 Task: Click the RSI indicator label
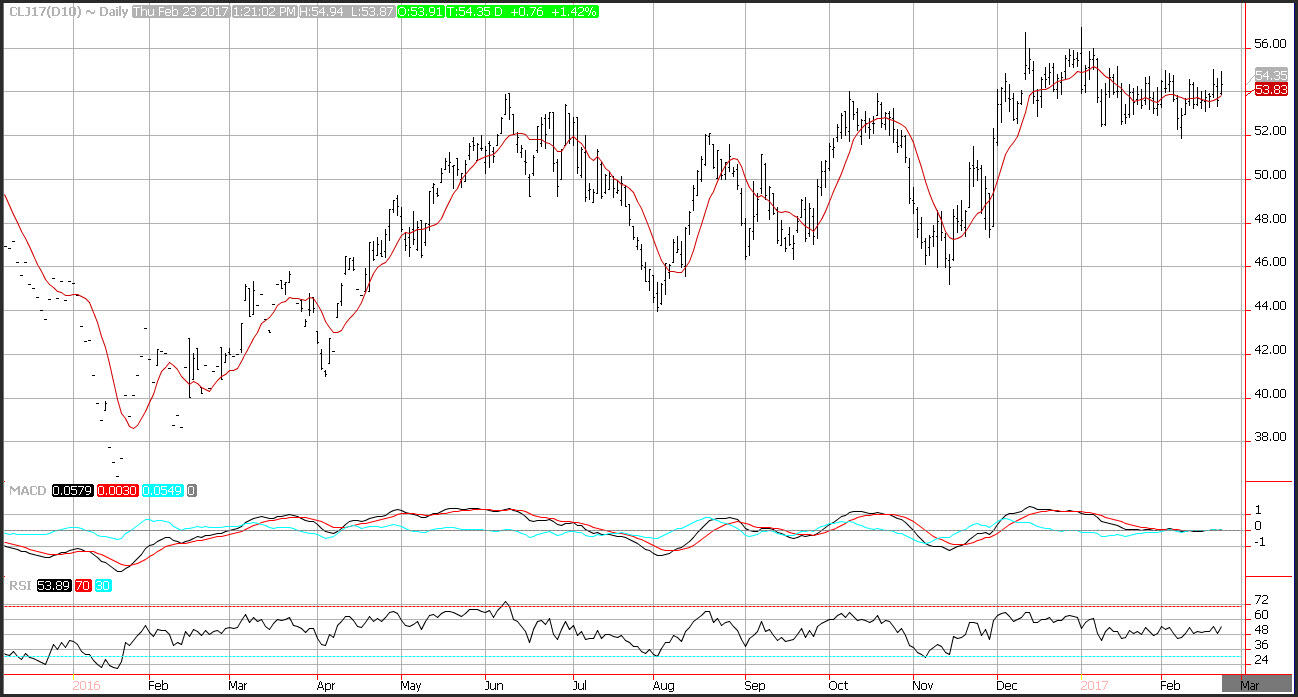click(19, 583)
